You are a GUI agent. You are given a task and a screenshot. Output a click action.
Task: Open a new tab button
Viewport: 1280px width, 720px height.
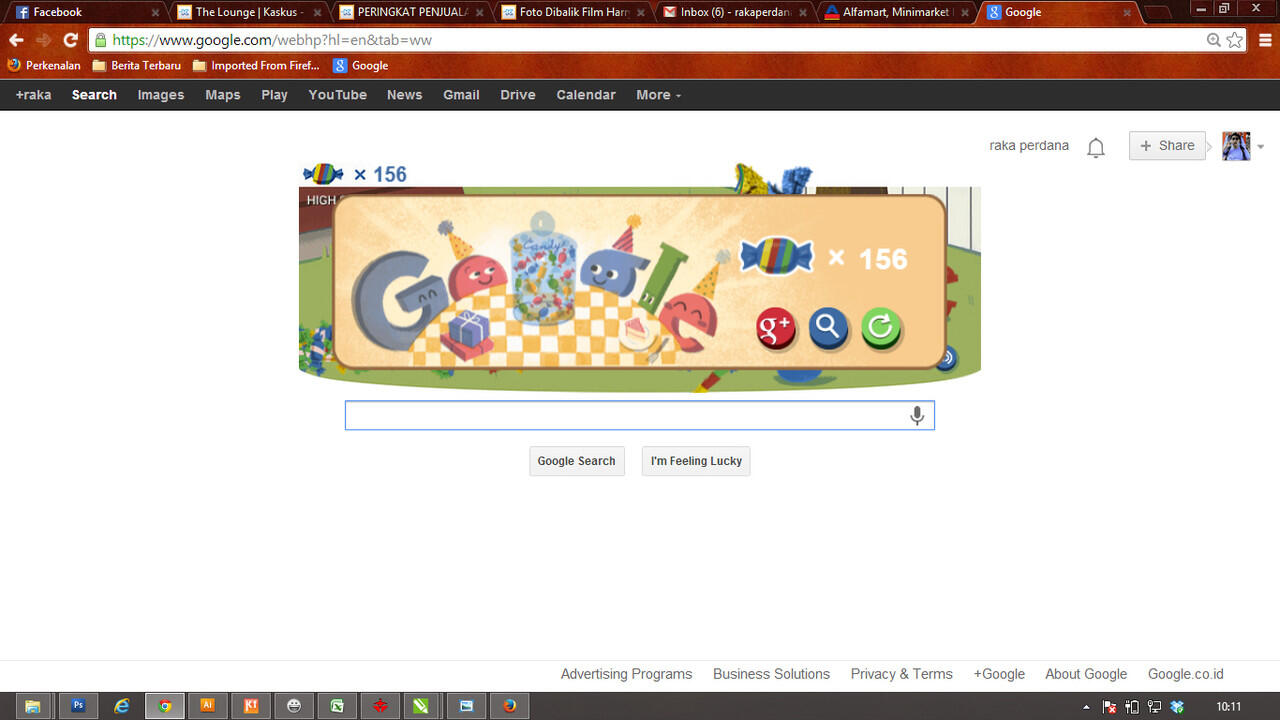pos(1157,13)
